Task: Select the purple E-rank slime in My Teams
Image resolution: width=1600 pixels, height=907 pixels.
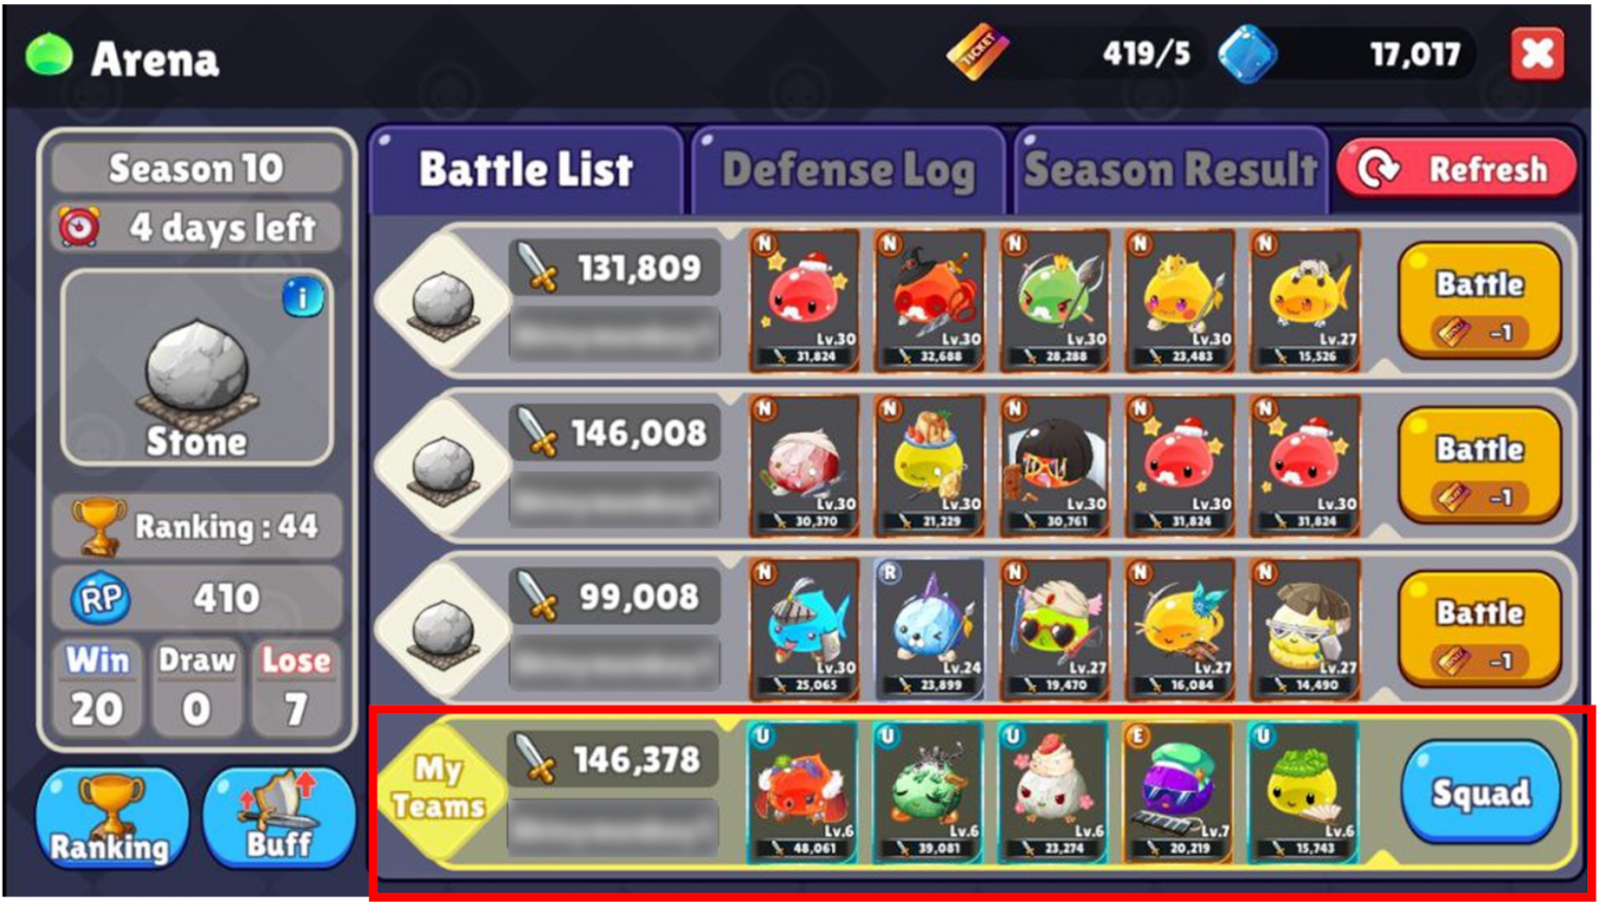Action: coord(1178,792)
